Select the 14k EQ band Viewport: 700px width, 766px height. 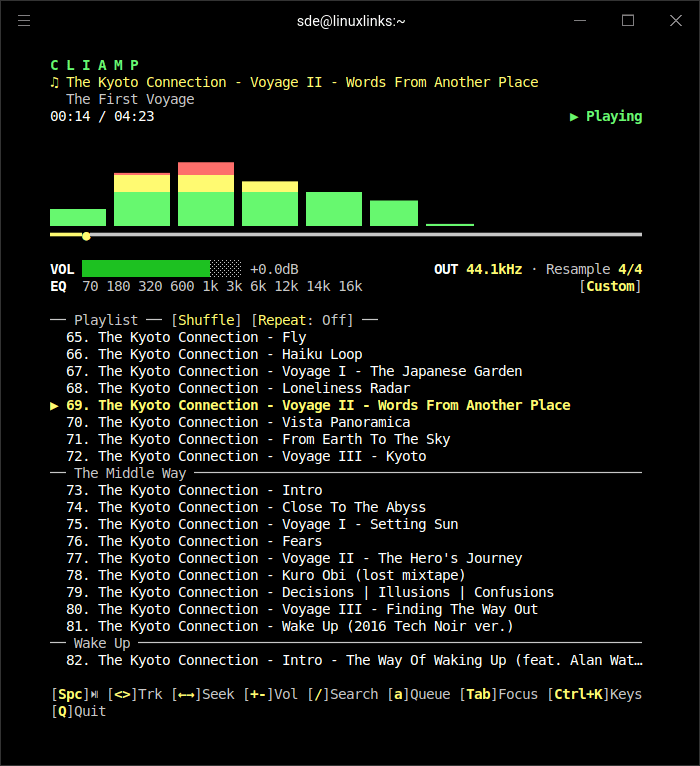click(318, 286)
